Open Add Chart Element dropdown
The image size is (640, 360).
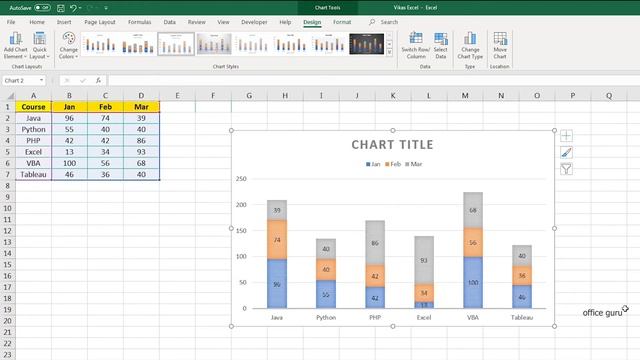(x=15, y=45)
